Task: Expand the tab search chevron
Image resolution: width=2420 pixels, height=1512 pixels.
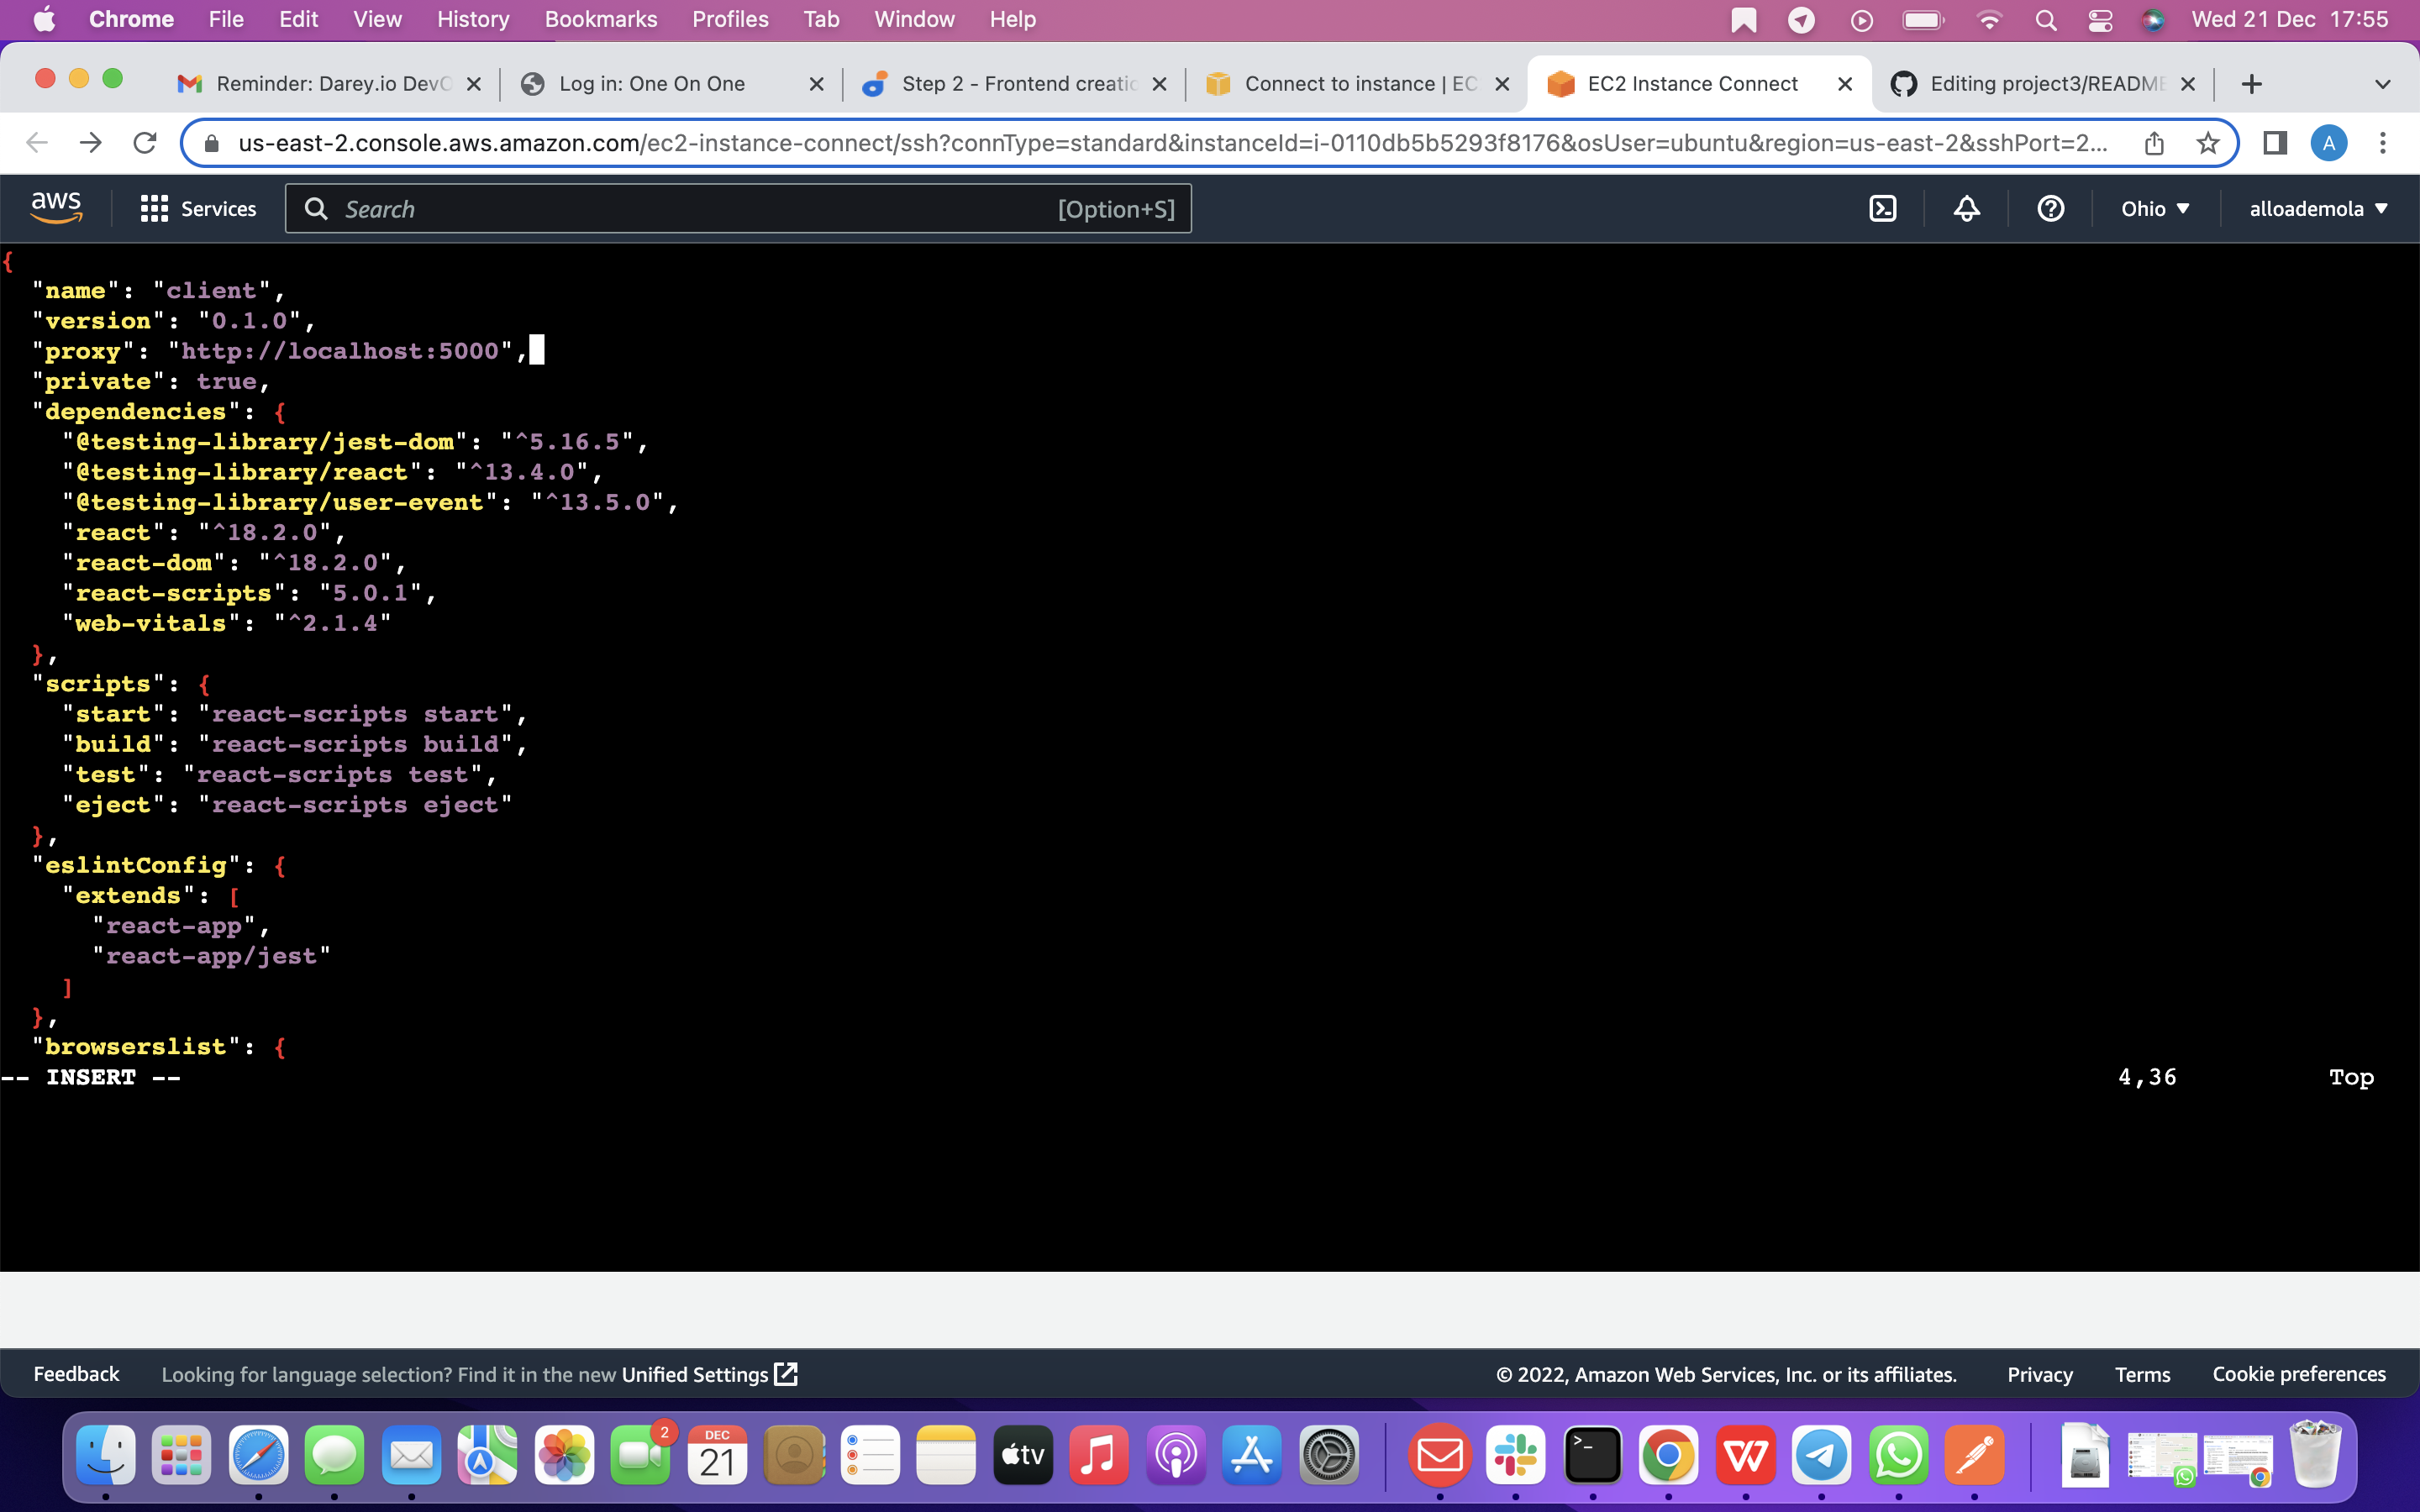Action: coord(2383,83)
